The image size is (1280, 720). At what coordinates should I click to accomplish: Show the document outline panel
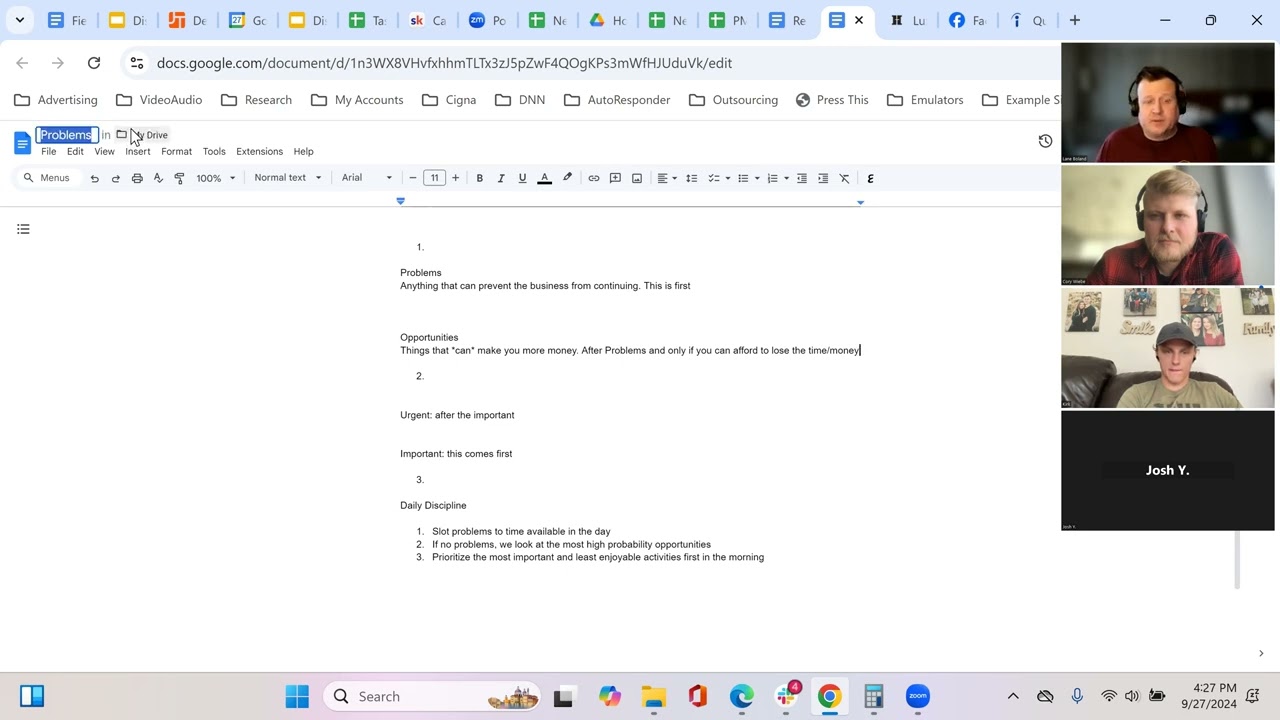click(x=23, y=229)
